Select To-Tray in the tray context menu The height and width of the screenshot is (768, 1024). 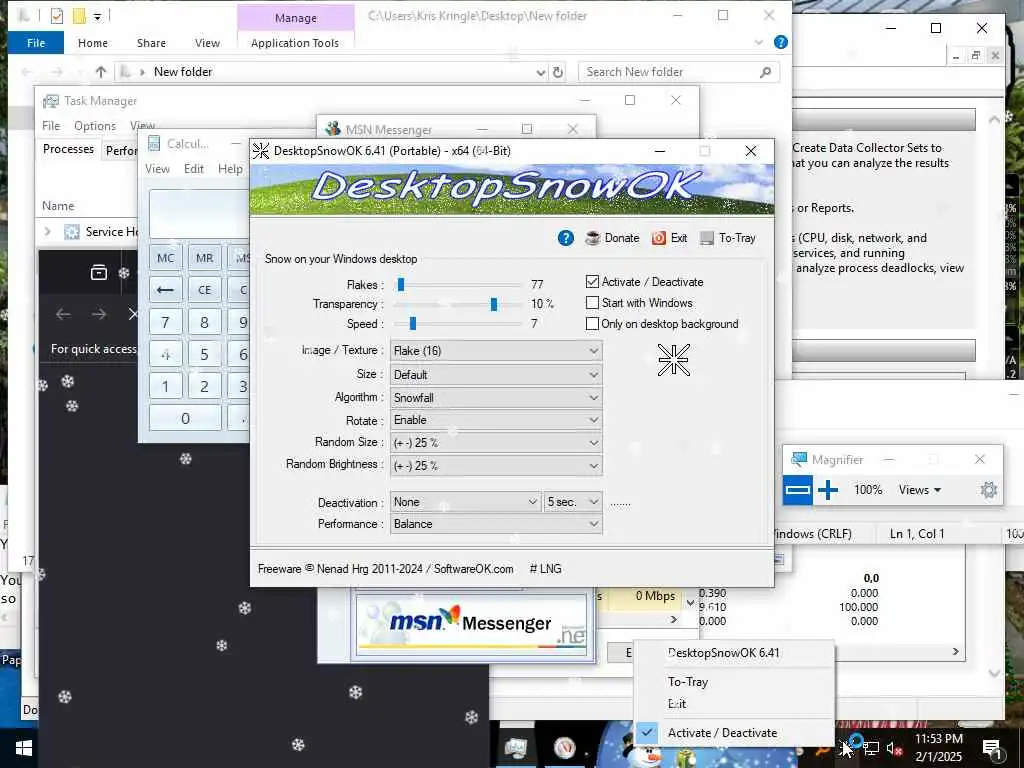688,682
